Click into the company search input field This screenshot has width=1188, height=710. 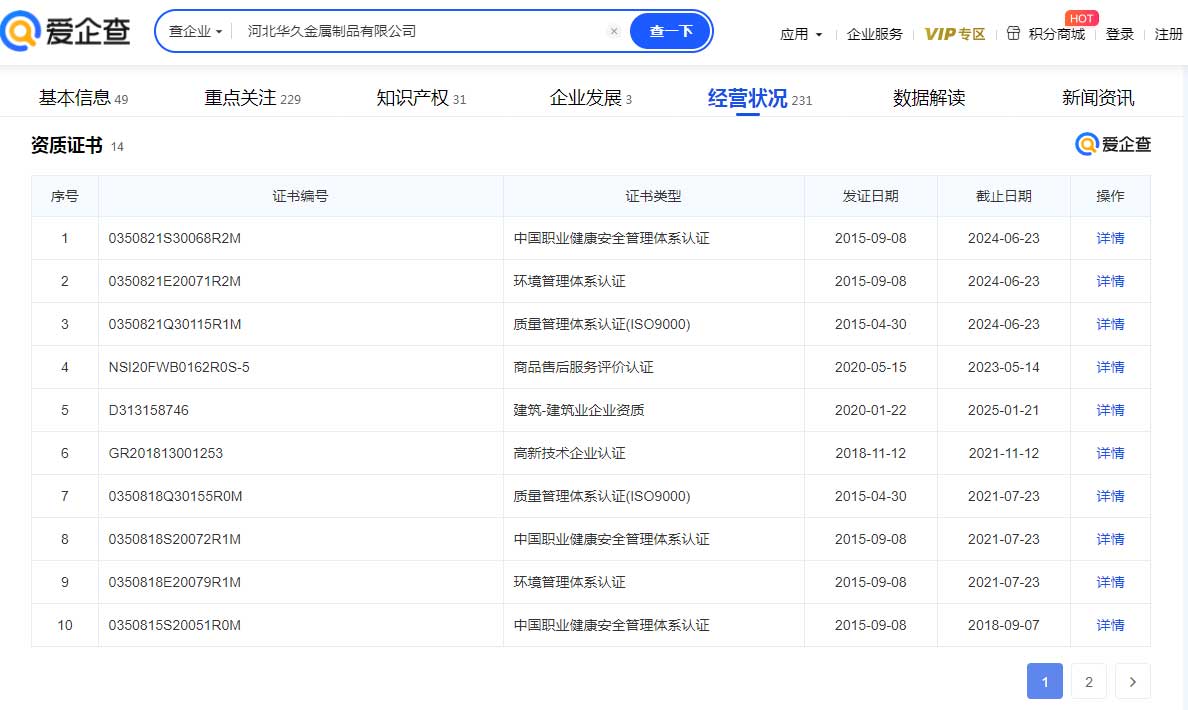tap(420, 31)
